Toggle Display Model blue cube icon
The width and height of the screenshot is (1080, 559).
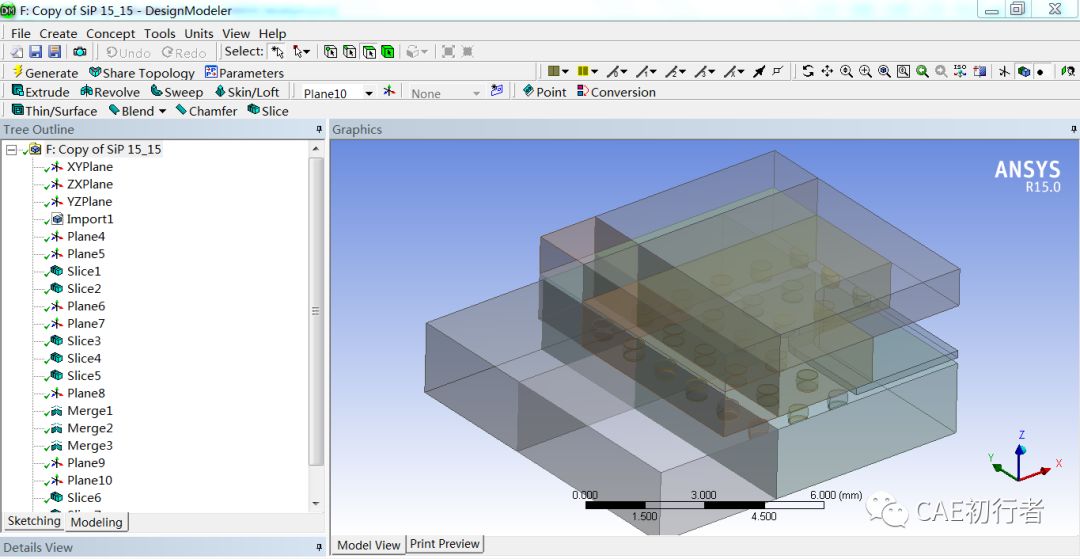coord(1024,71)
